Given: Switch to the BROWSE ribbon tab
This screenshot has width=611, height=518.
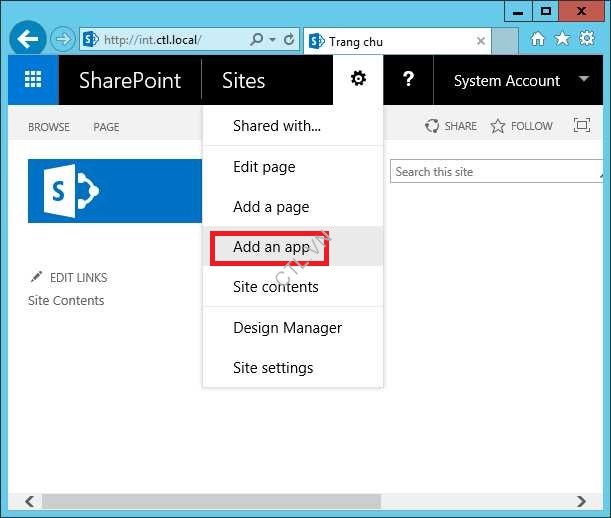Looking at the screenshot, I should pyautogui.click(x=49, y=127).
